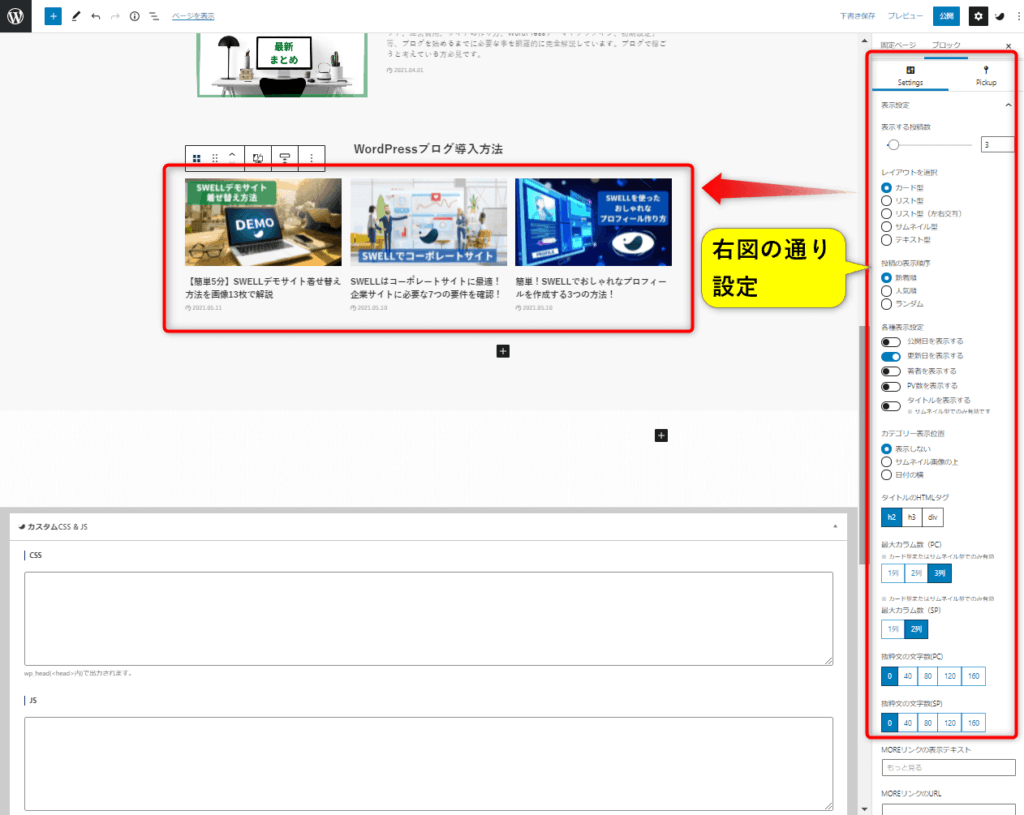
Task: Click the blue 公開 publish button
Action: click(946, 16)
